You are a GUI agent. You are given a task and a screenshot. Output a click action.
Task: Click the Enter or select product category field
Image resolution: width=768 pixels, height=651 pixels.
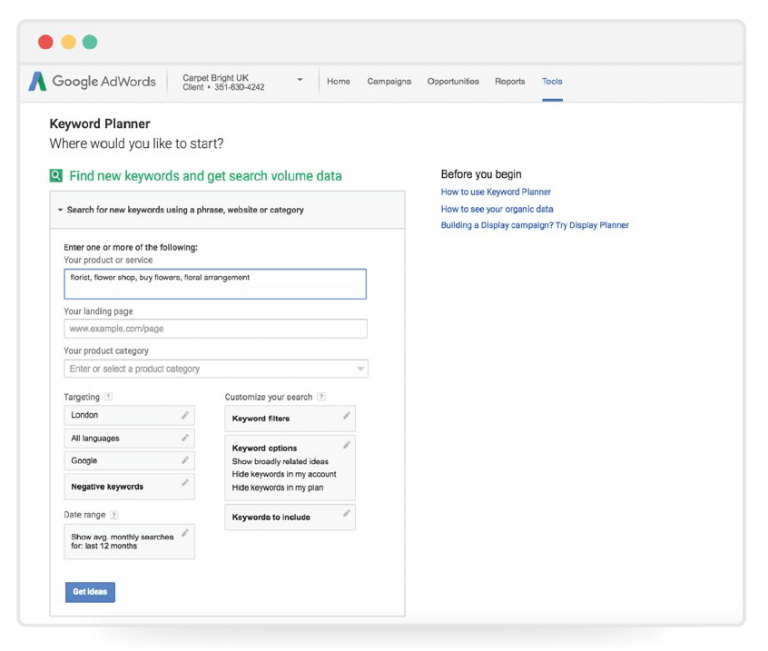pos(216,368)
